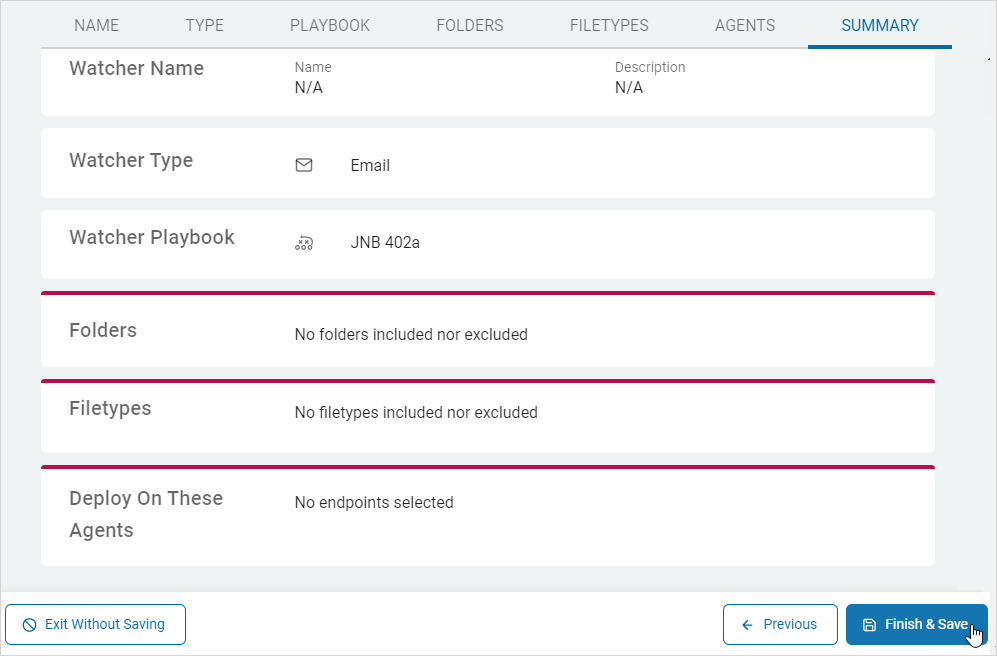Go back with the Previous button
The height and width of the screenshot is (656, 997).
click(x=780, y=624)
